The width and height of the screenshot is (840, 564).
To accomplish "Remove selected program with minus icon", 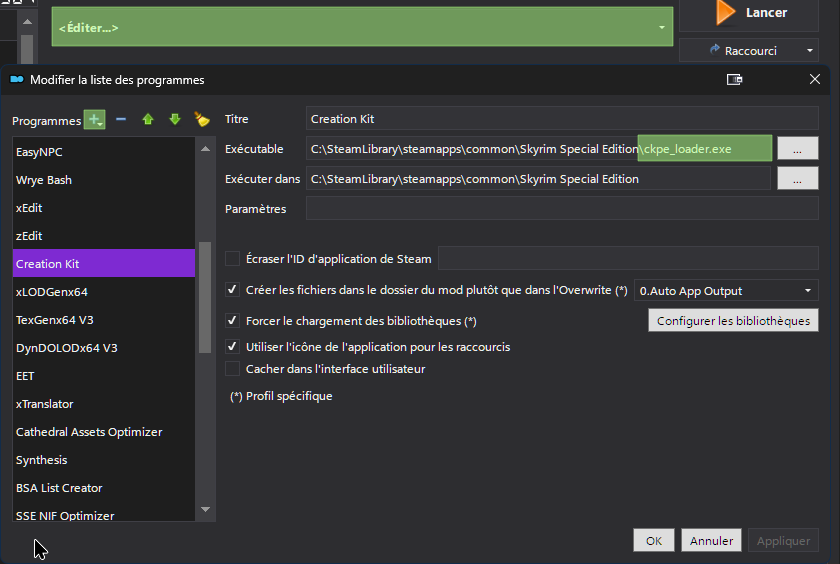I will coord(121,119).
